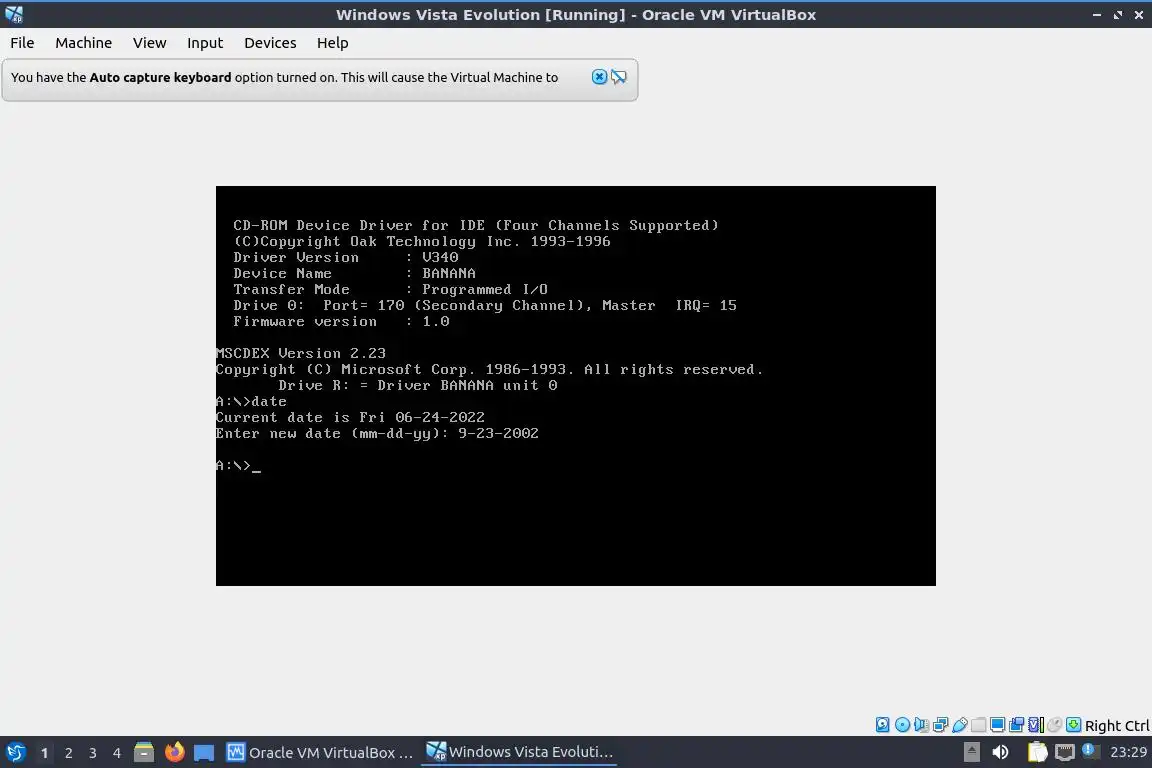Click the shared folders indicator icon
The width and height of the screenshot is (1152, 768).
979,725
